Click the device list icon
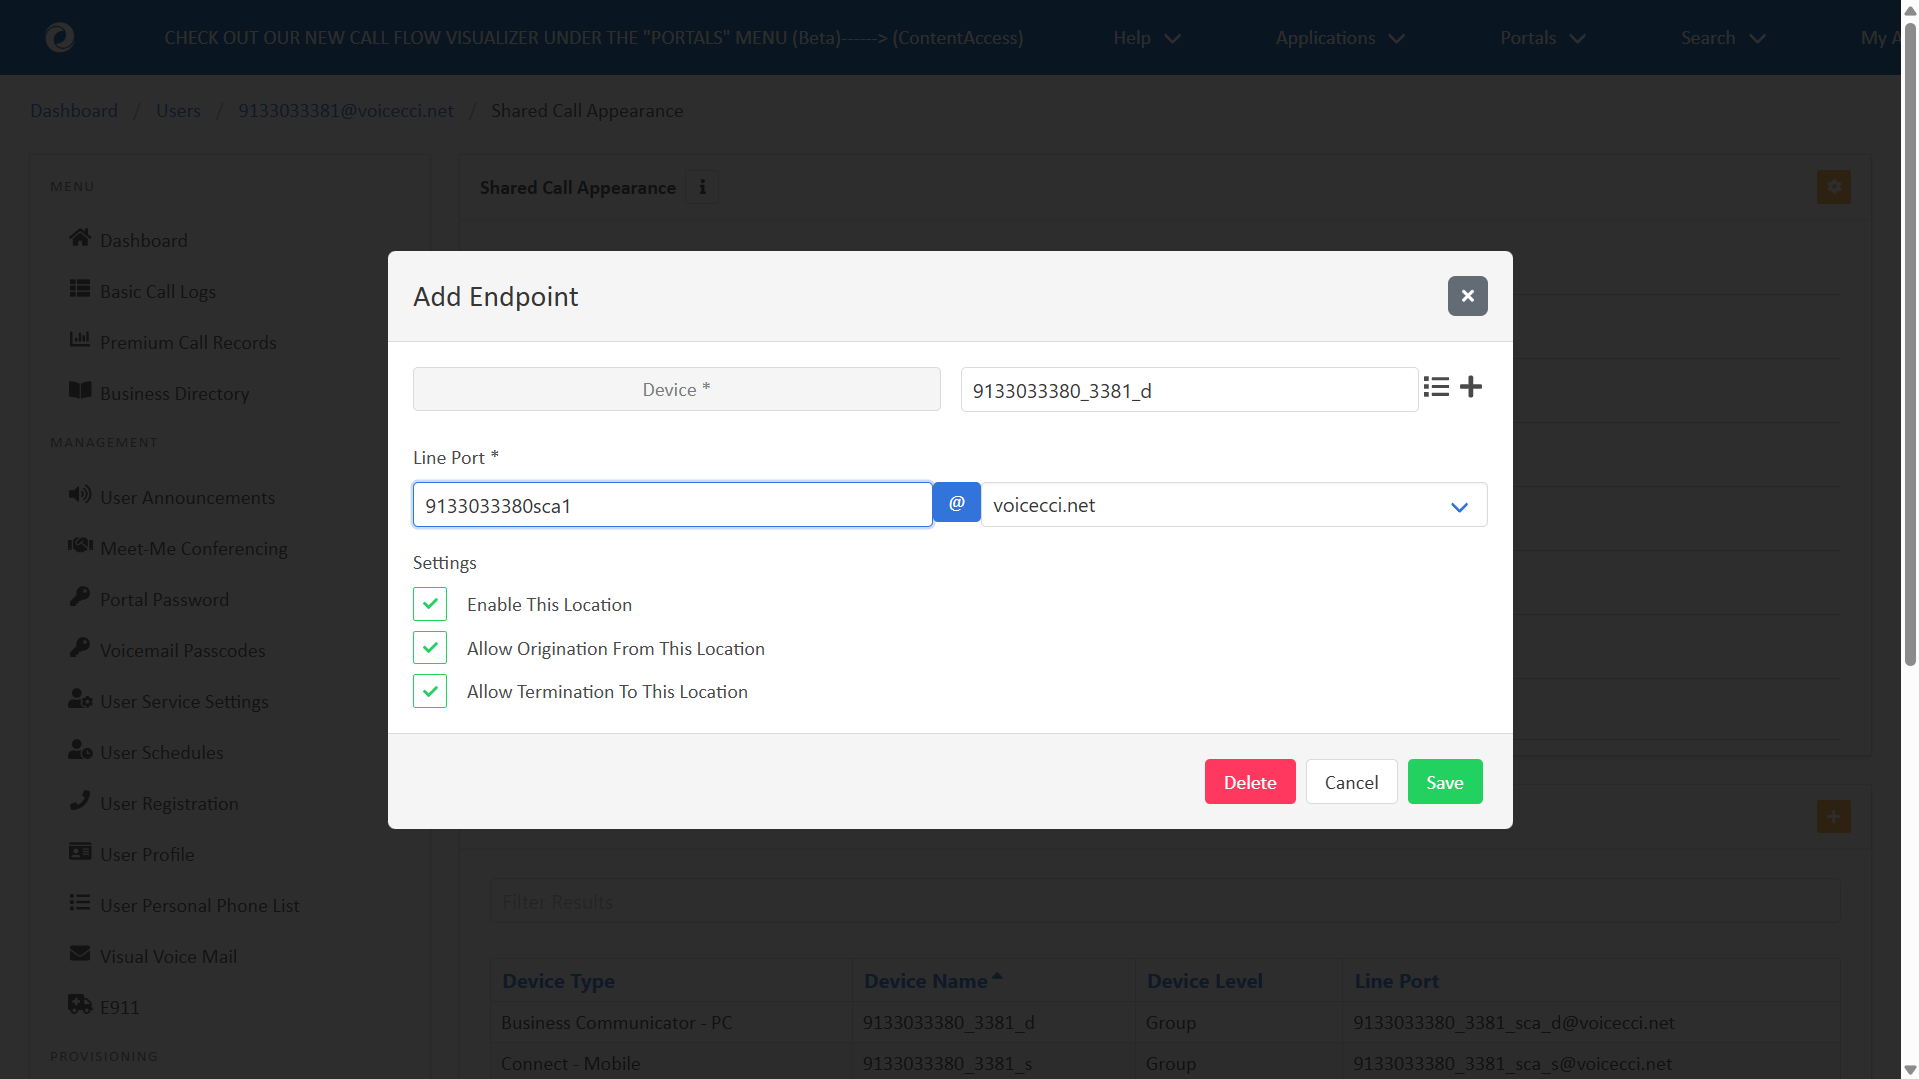Viewport: 1919px width, 1079px height. click(1436, 387)
